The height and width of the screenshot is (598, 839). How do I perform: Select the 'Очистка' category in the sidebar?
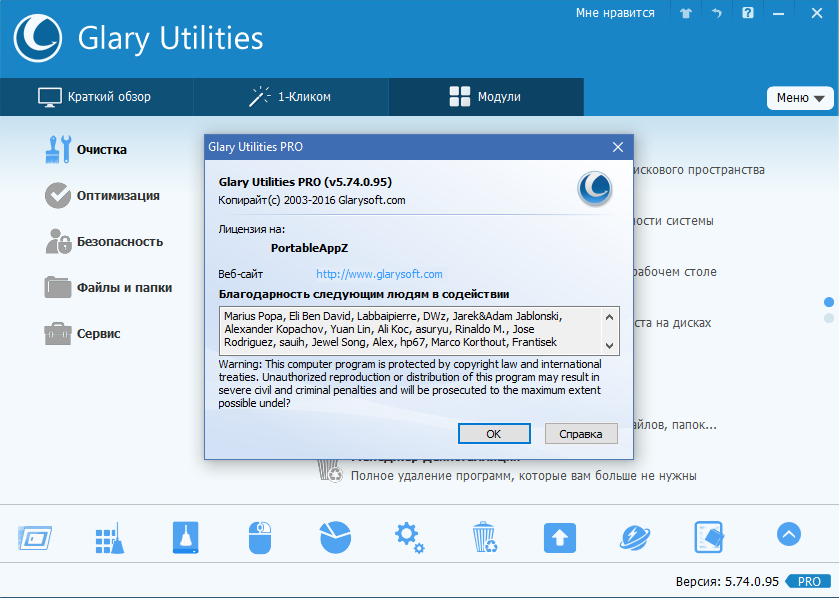86,149
